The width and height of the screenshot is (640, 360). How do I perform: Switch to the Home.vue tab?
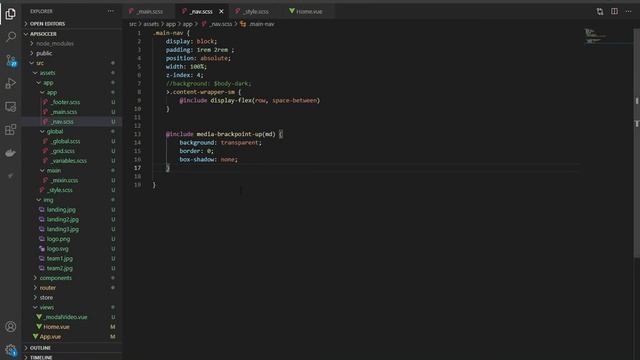coord(309,11)
